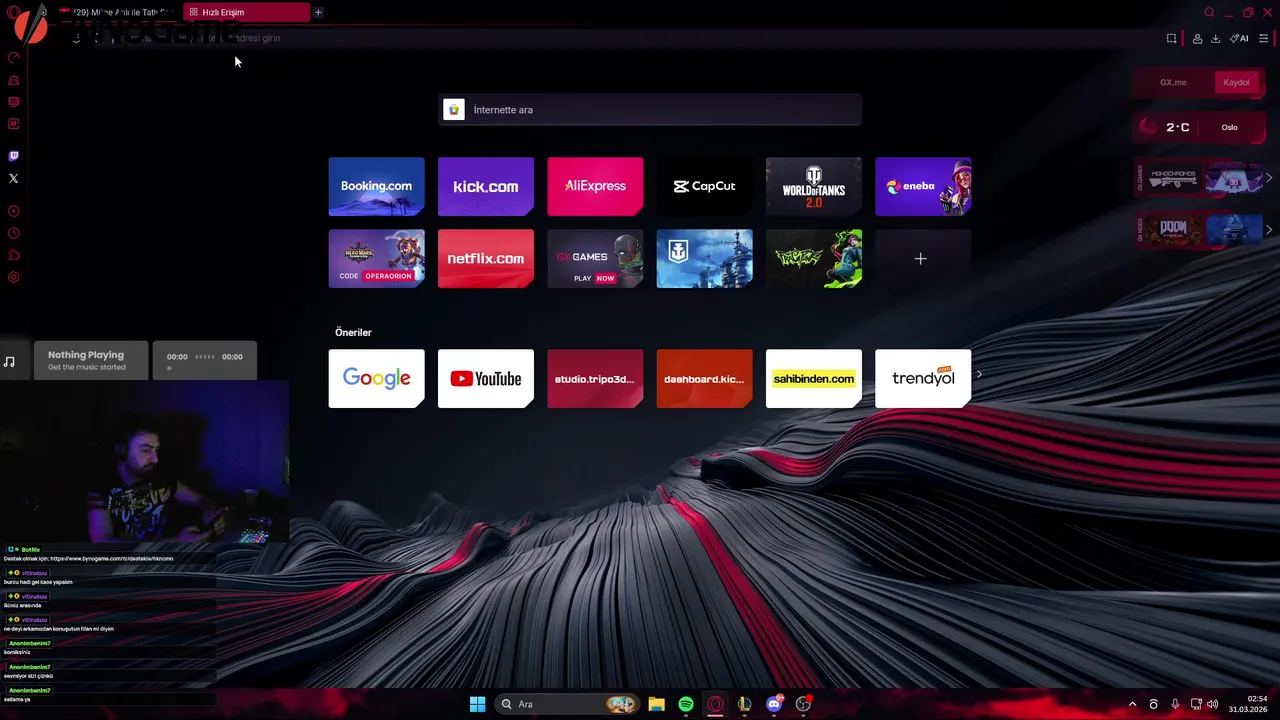The width and height of the screenshot is (1280, 720).
Task: Click the snapshot capture icon in toolbar
Action: [x=1172, y=38]
